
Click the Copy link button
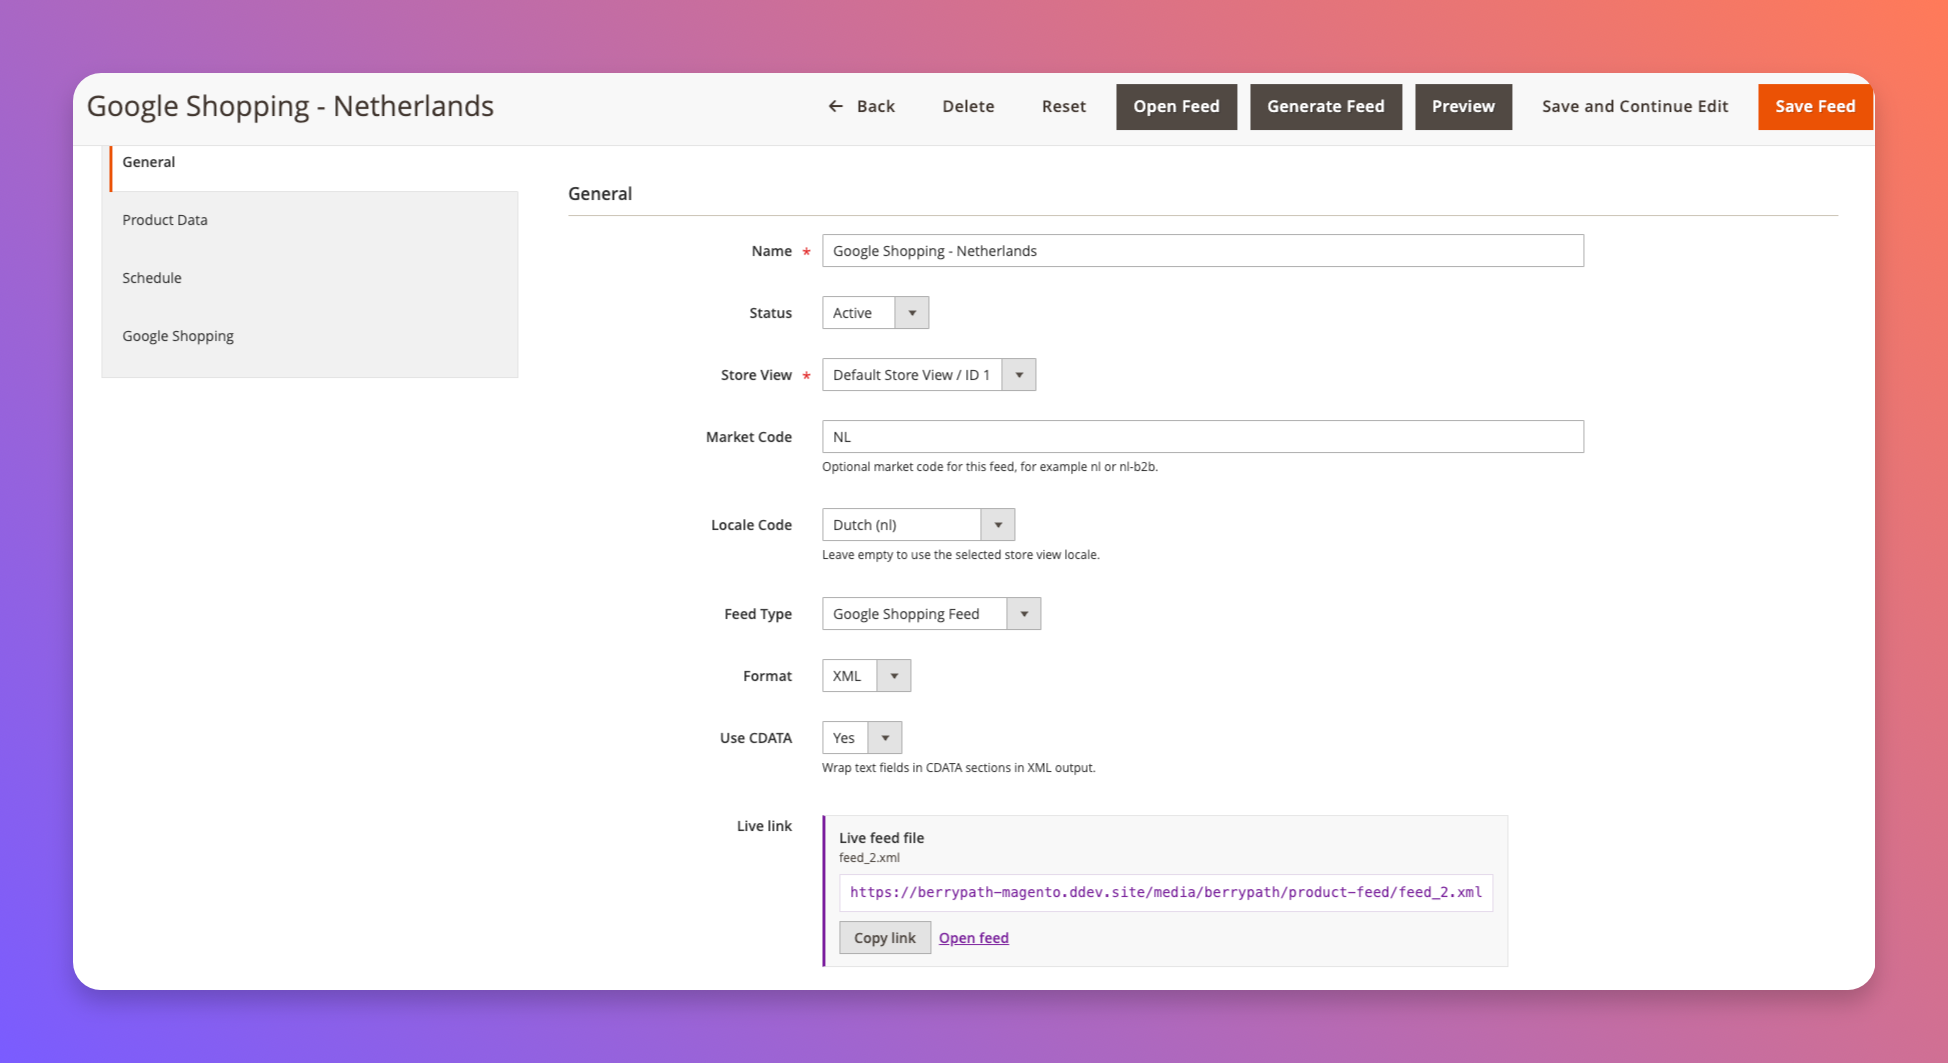[x=884, y=938]
